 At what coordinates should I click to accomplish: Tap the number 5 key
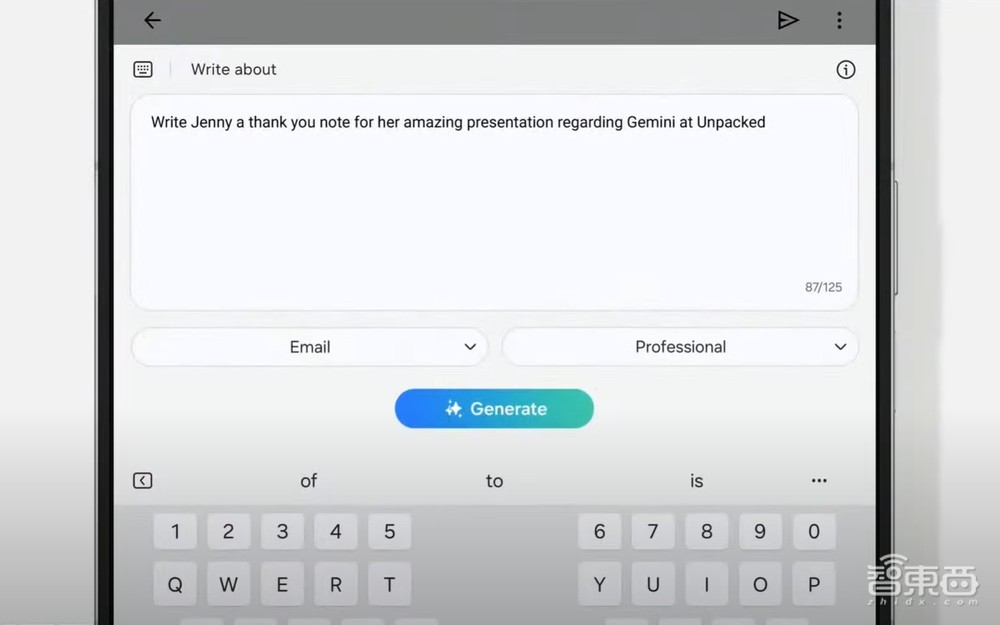(x=389, y=532)
